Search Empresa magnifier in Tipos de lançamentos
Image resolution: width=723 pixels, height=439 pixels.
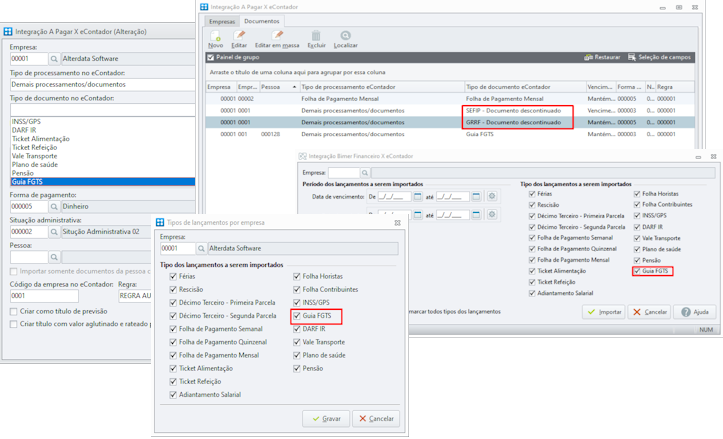201,248
